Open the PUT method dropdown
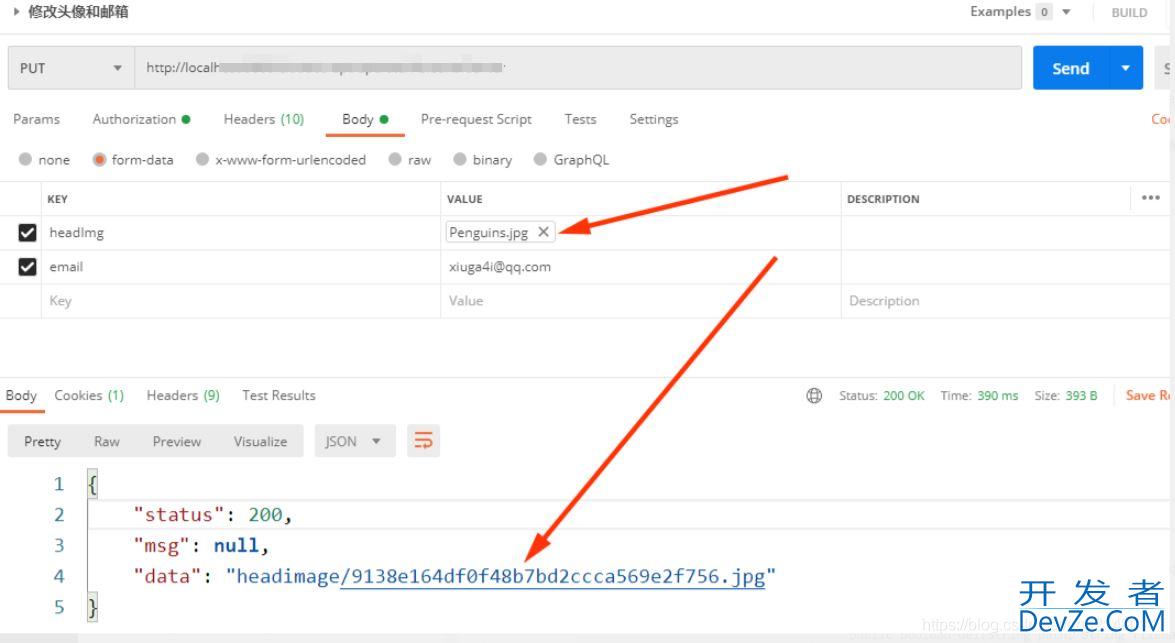The width and height of the screenshot is (1175, 643). tap(71, 68)
